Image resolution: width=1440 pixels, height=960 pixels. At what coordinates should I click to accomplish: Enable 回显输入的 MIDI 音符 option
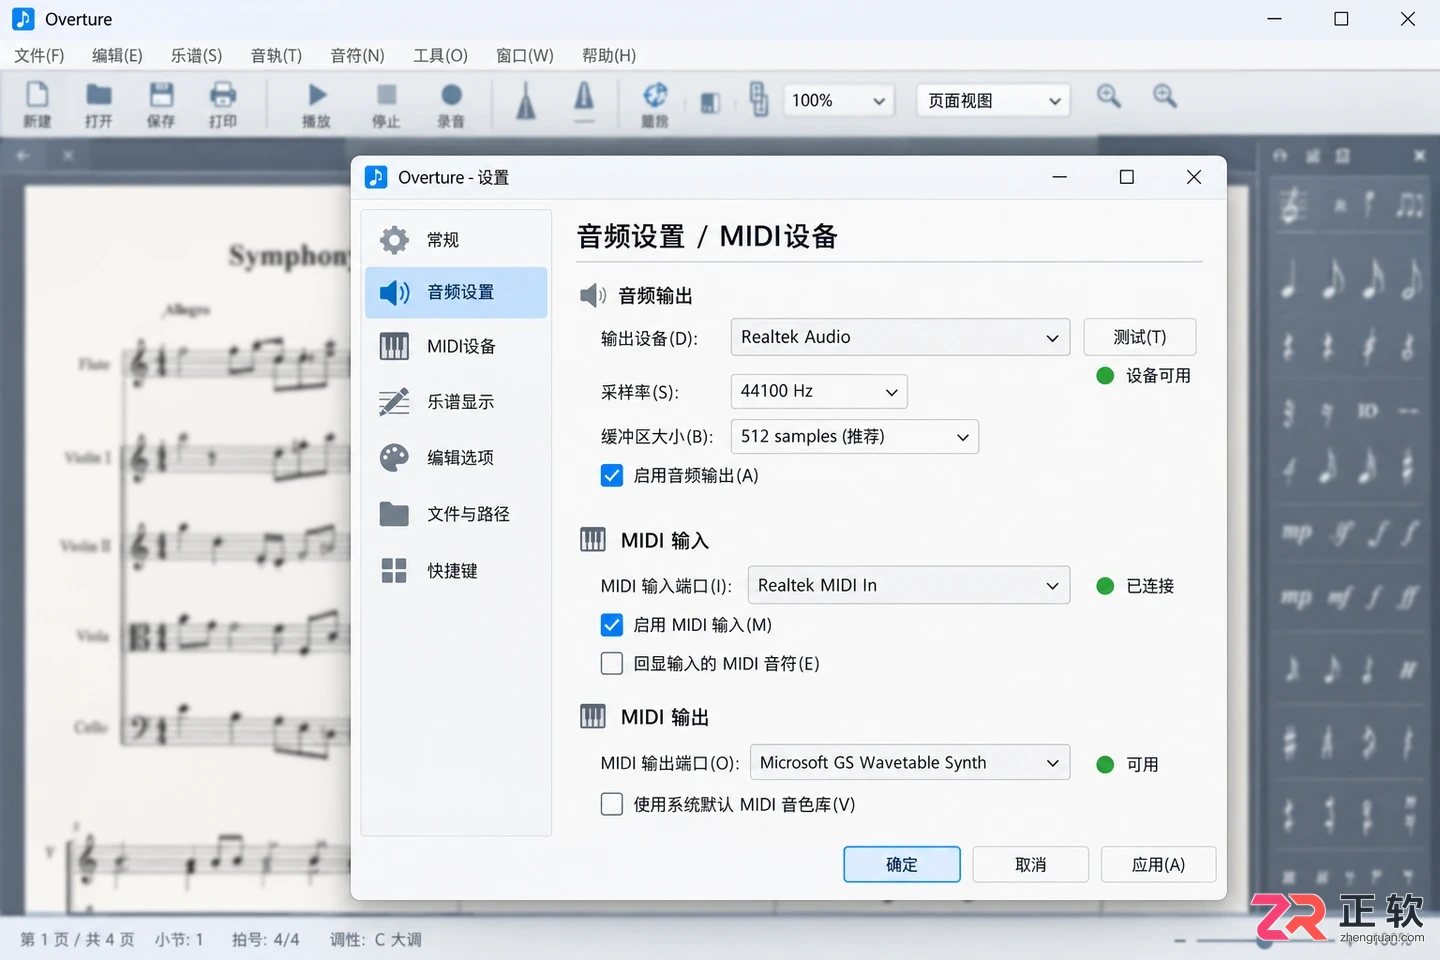point(612,663)
